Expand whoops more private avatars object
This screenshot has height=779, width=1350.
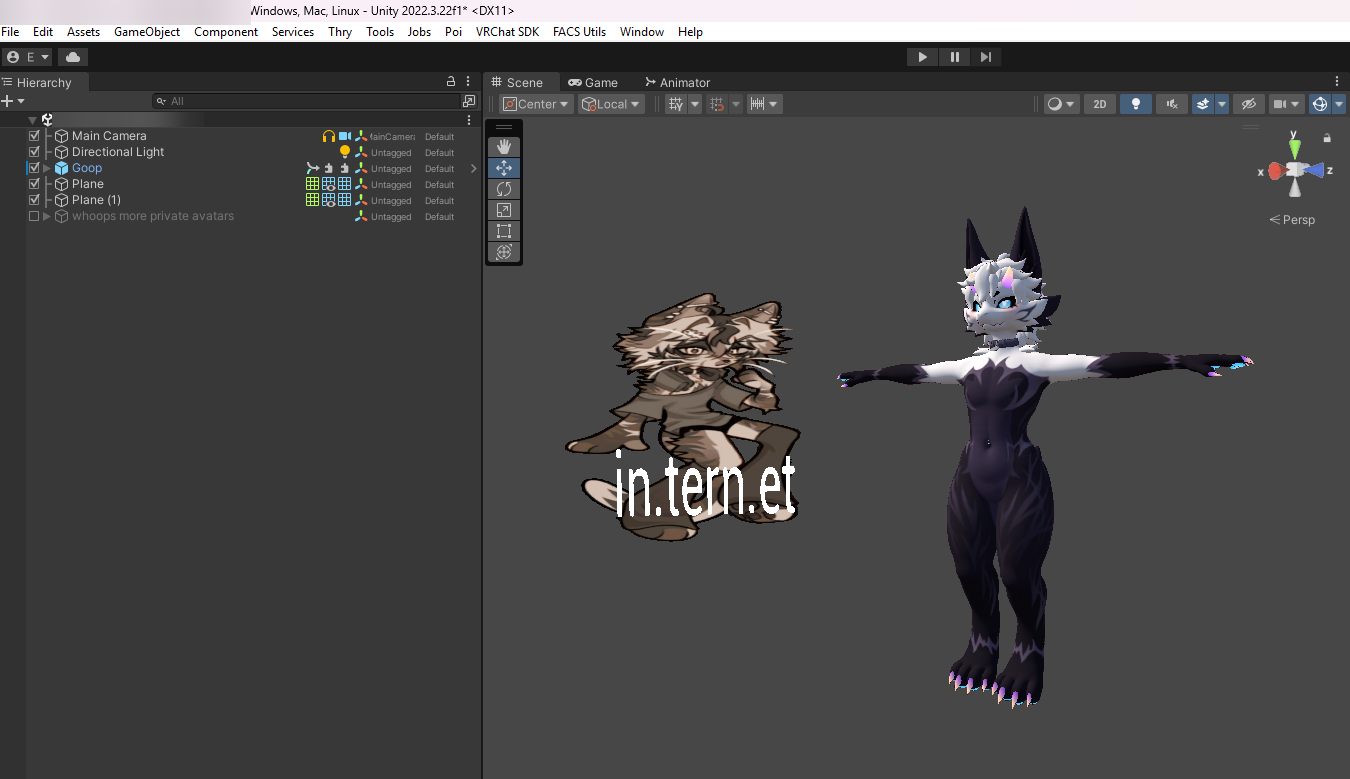click(x=47, y=216)
